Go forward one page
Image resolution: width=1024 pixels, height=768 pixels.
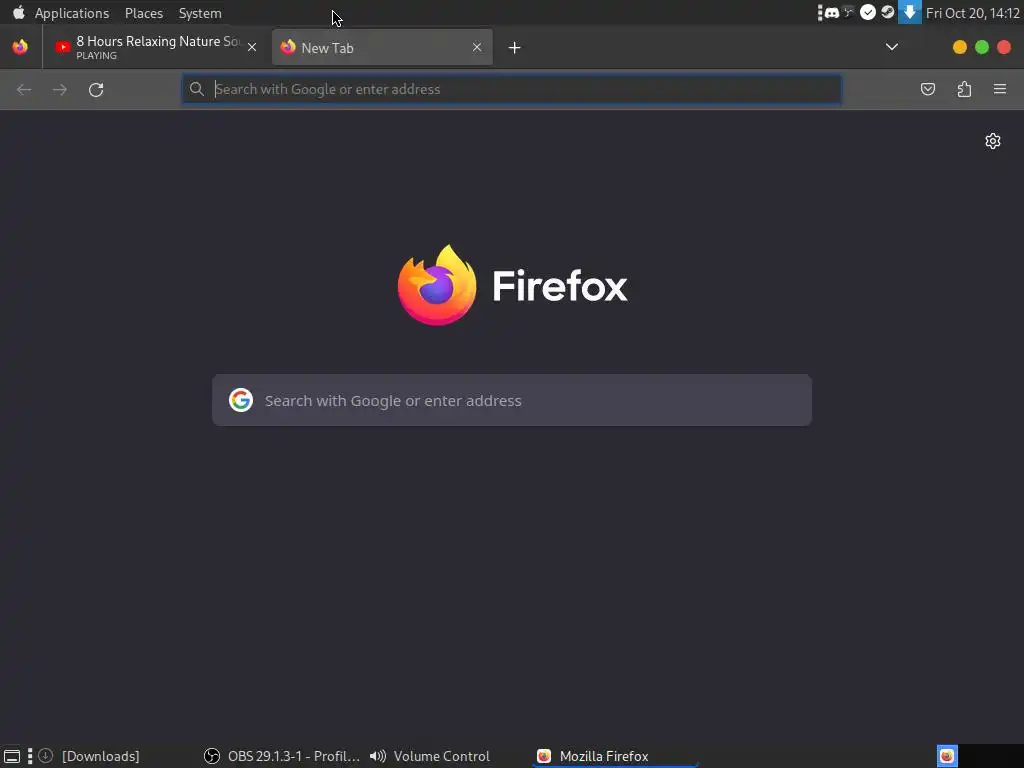tap(59, 89)
